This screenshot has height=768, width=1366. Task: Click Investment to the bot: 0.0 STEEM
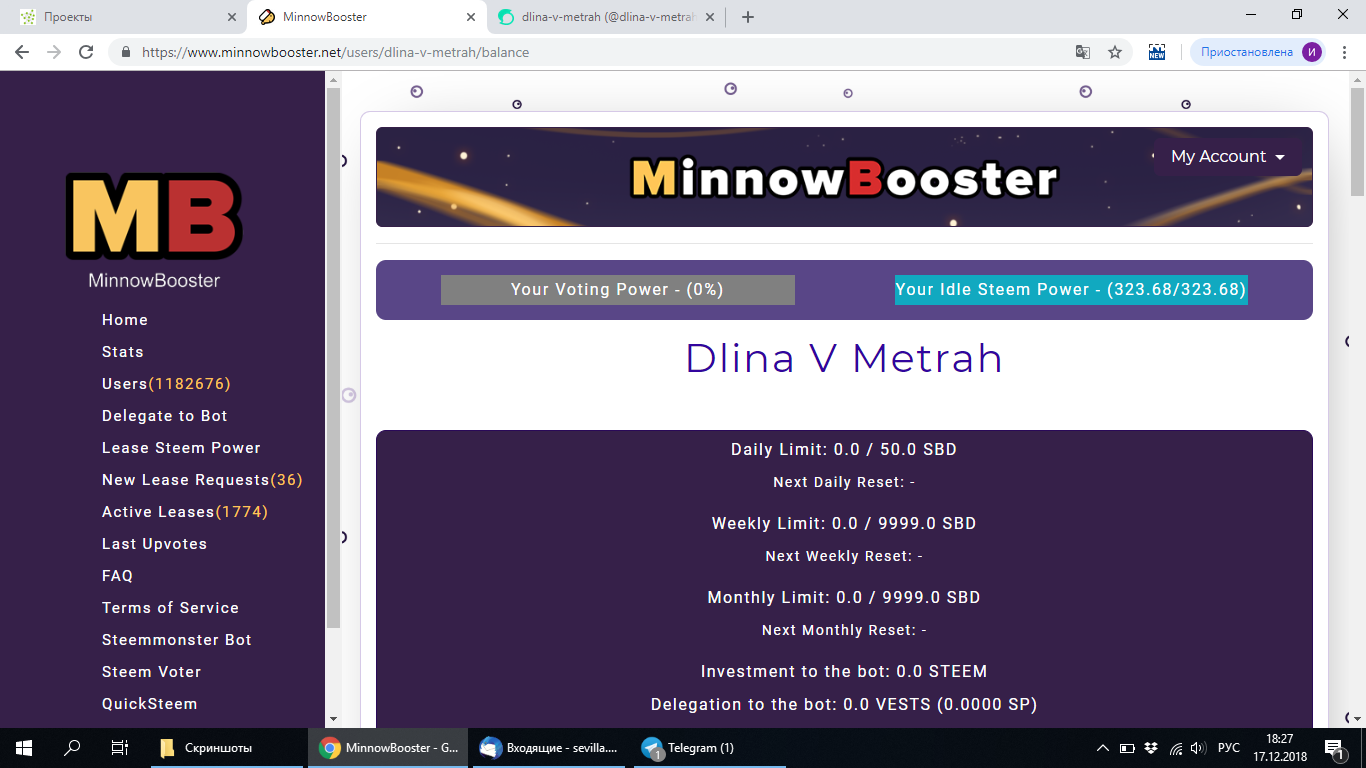tap(844, 672)
